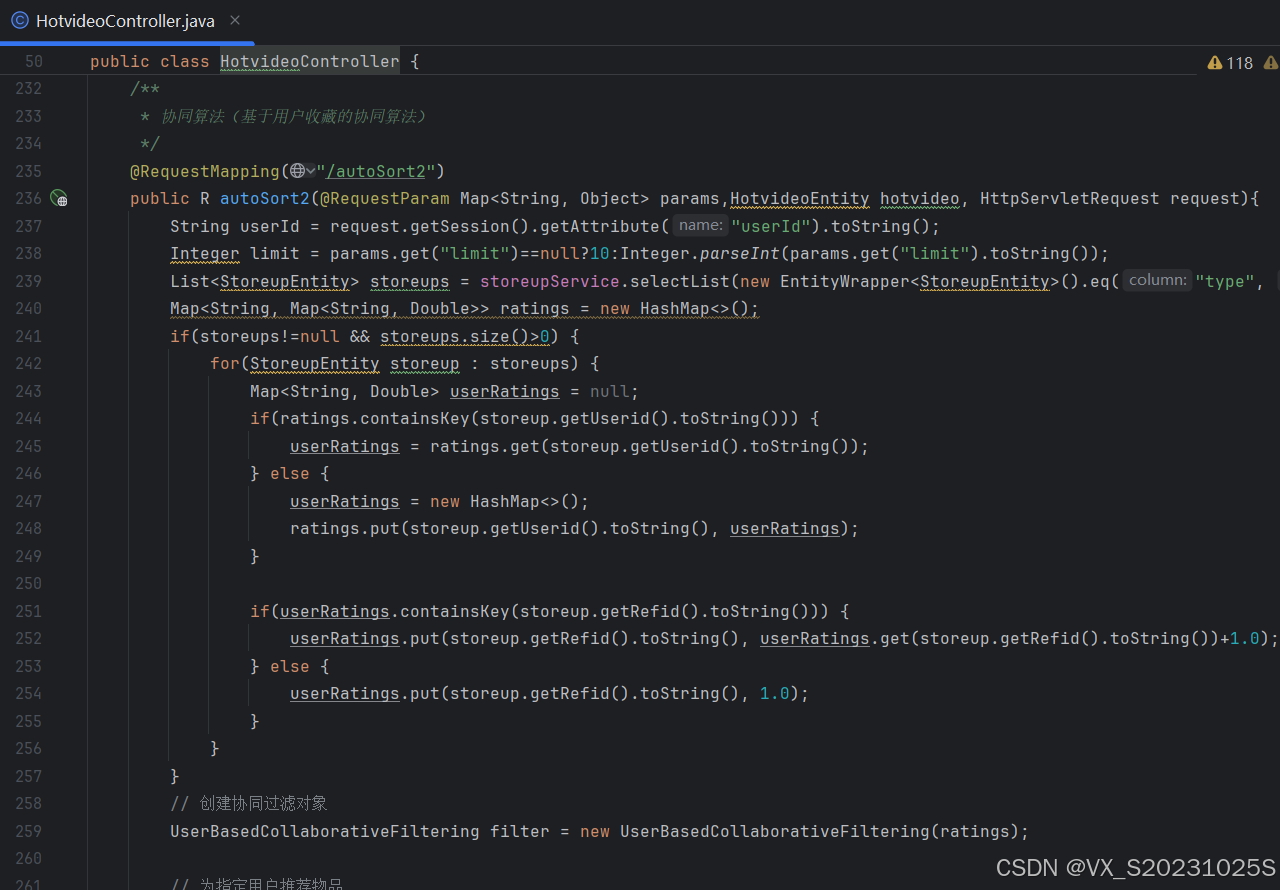Close the HotvideoController.java tab
The image size is (1280, 890).
click(234, 21)
